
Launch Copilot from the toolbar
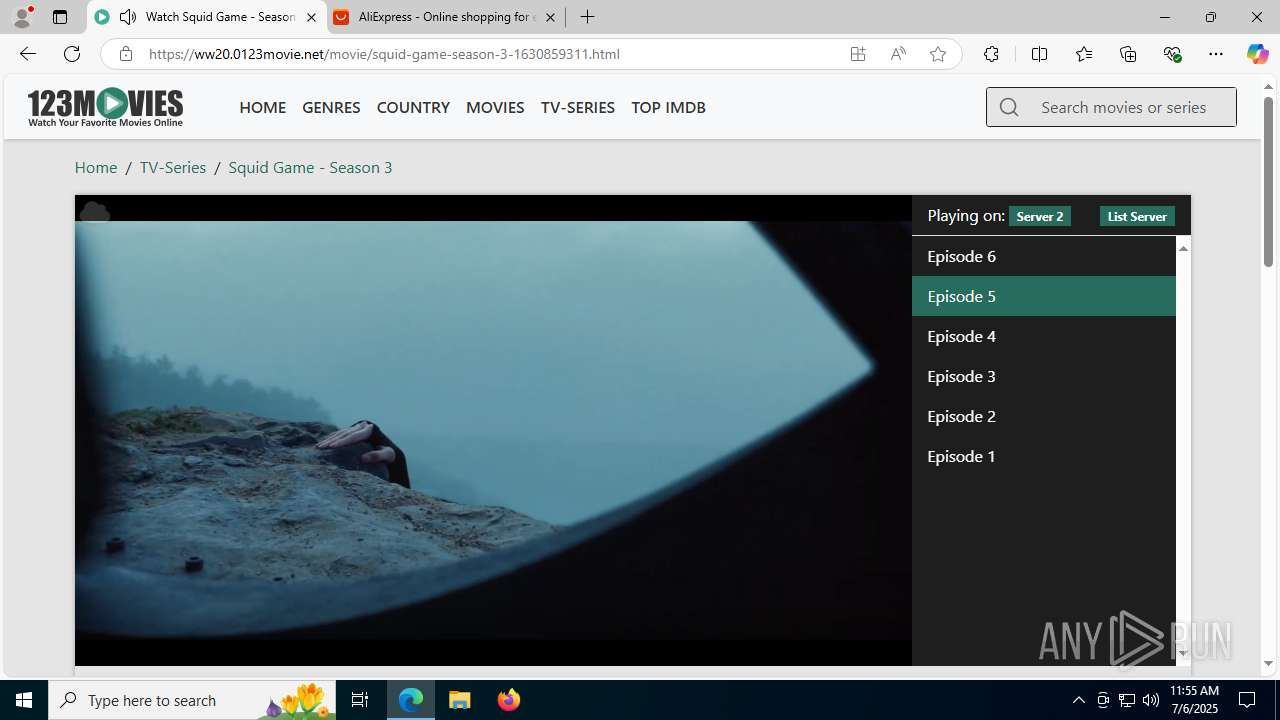(x=1257, y=54)
